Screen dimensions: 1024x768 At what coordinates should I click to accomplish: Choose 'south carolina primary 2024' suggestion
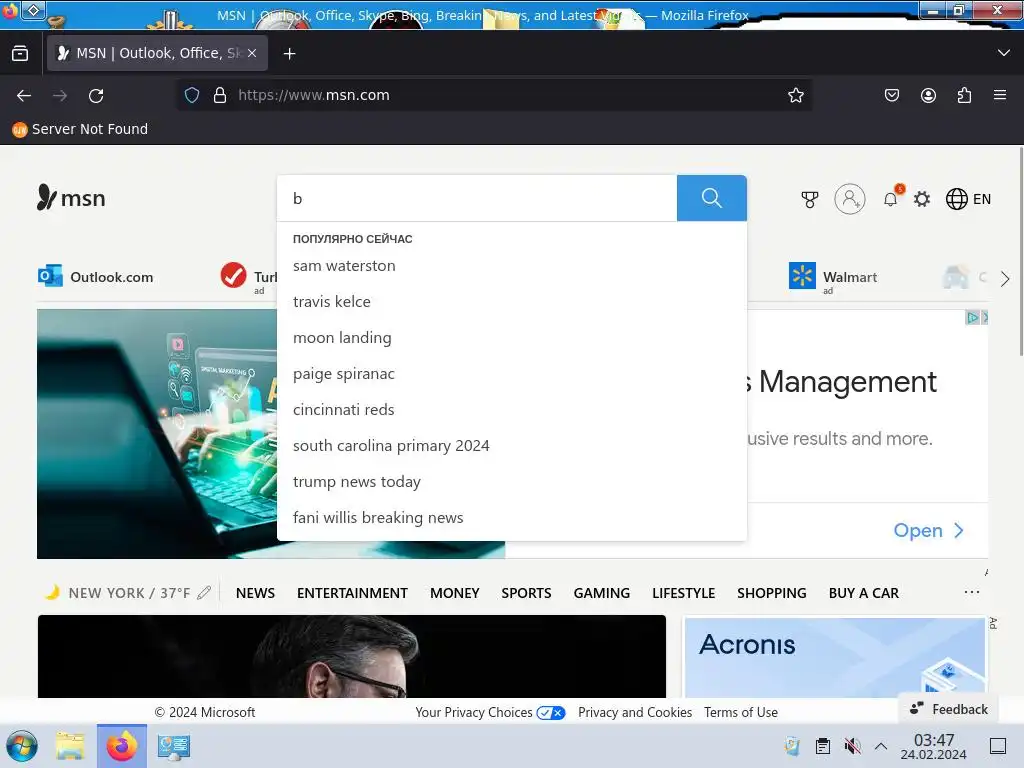tap(511, 445)
